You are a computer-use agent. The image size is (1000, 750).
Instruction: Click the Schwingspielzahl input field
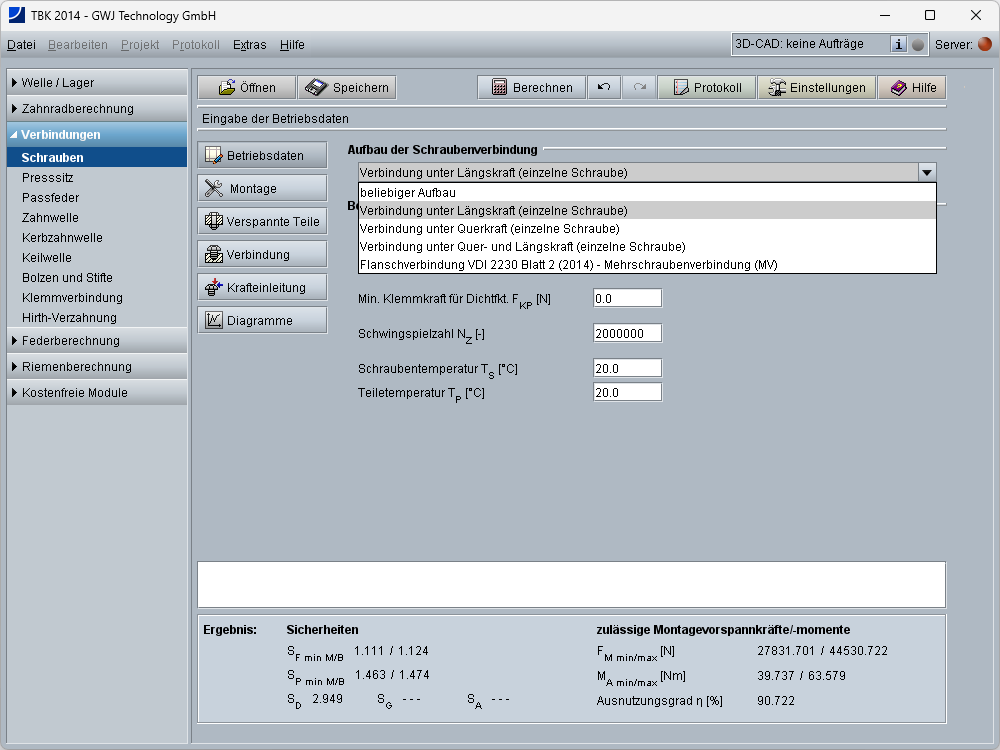coord(627,333)
